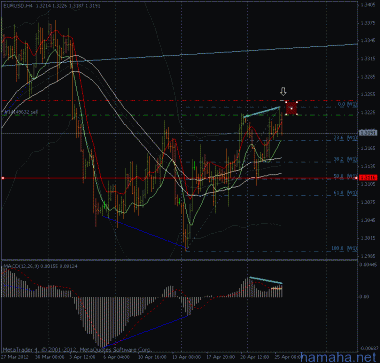This screenshot has width=380, height=363.
Task: Select the 23.6 Fibonacci level label
Action: pyautogui.click(x=345, y=137)
